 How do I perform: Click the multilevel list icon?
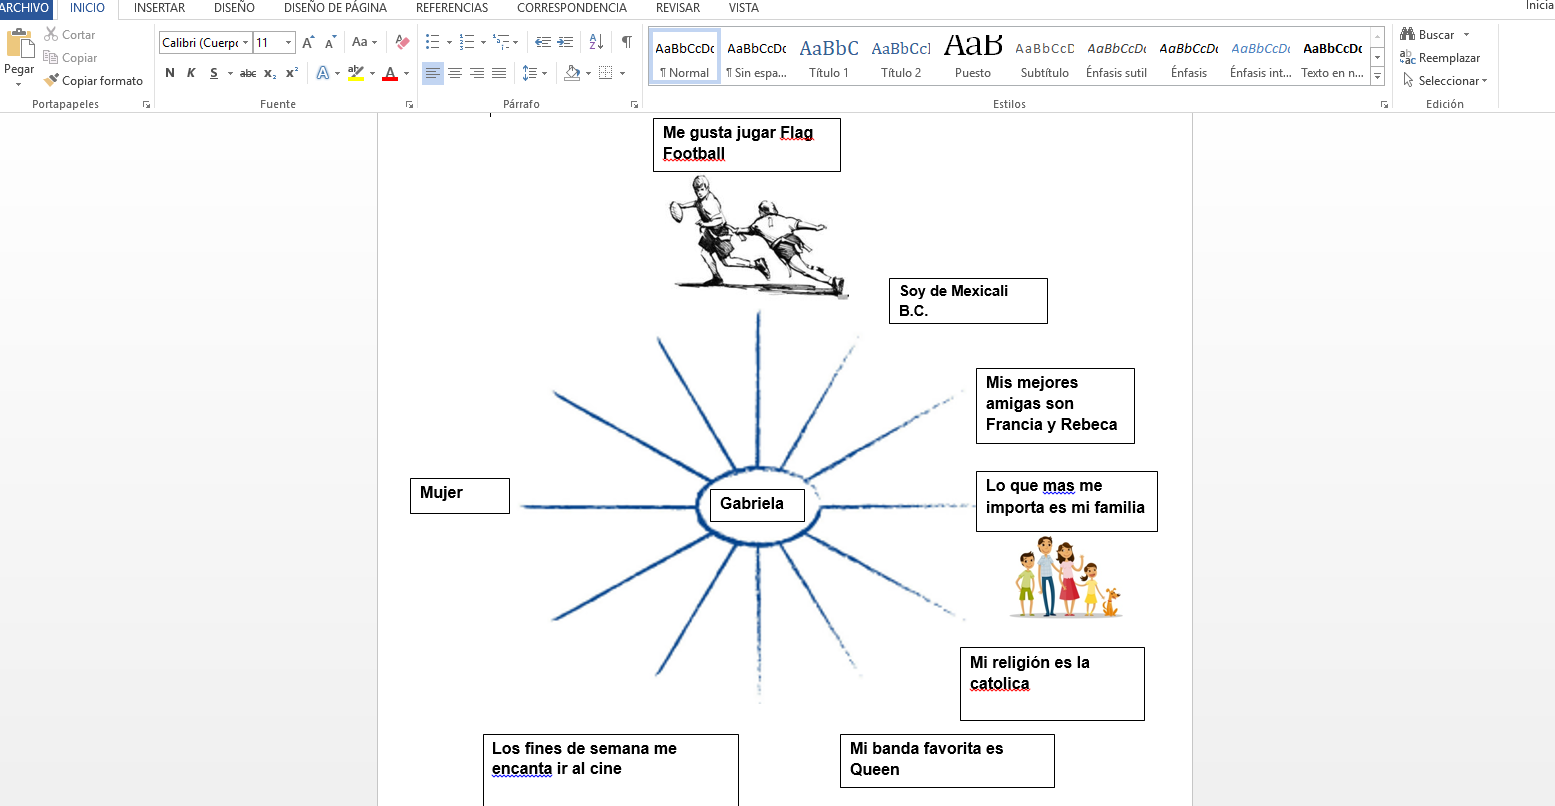tap(501, 42)
